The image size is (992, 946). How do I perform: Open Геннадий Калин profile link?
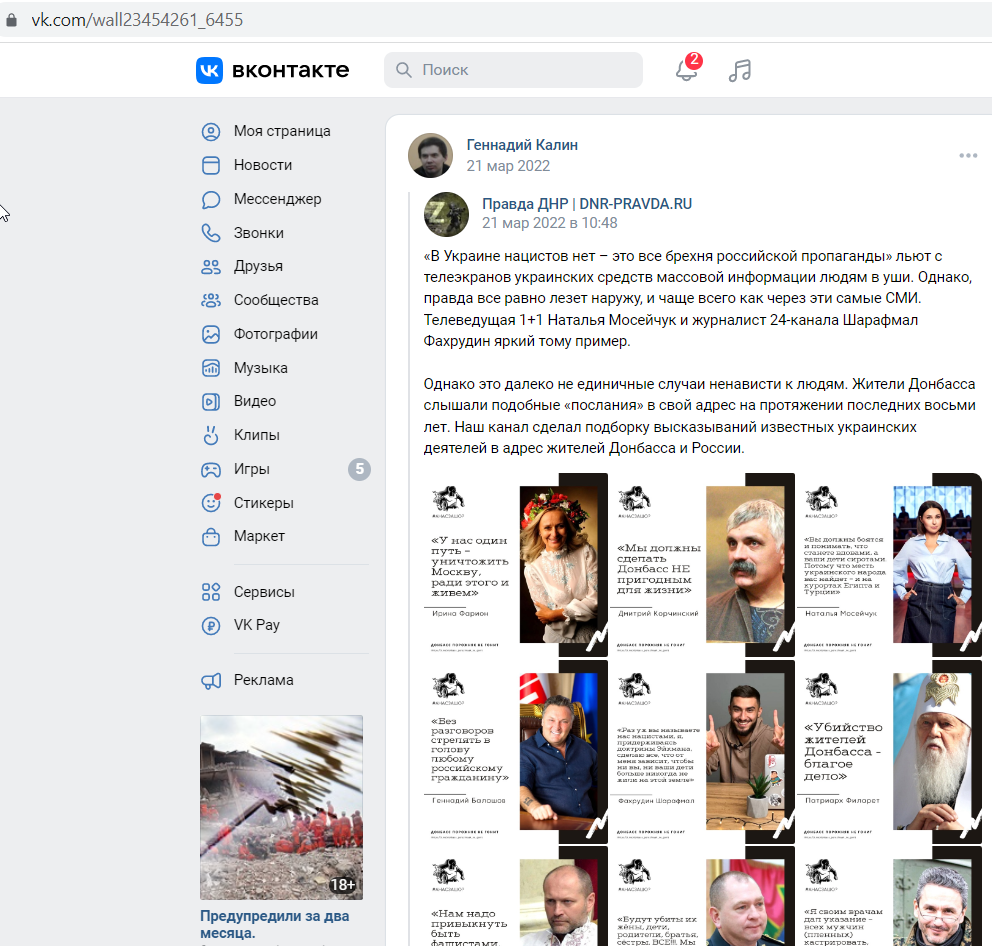coord(522,145)
